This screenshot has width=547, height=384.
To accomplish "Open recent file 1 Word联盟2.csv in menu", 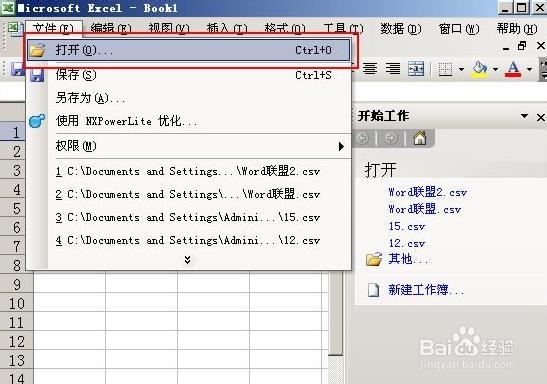I will tap(188, 171).
